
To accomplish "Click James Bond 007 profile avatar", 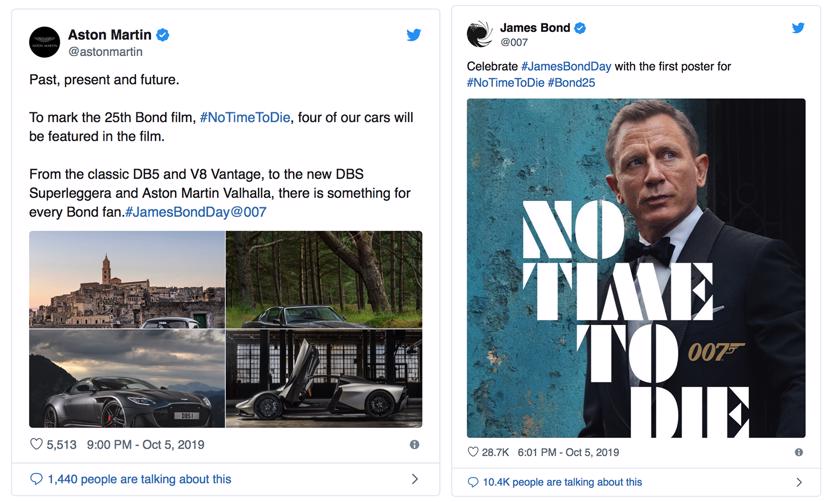I will click(480, 34).
